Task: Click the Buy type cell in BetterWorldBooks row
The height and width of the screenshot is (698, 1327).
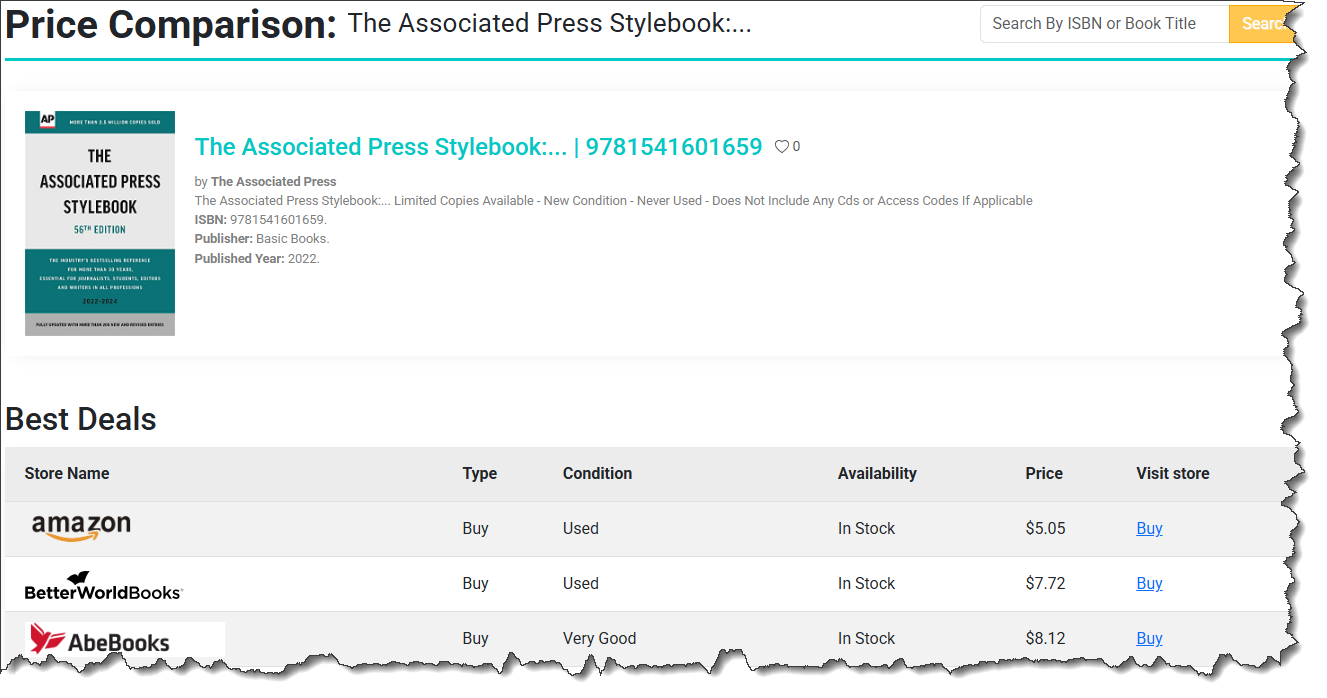Action: click(475, 583)
